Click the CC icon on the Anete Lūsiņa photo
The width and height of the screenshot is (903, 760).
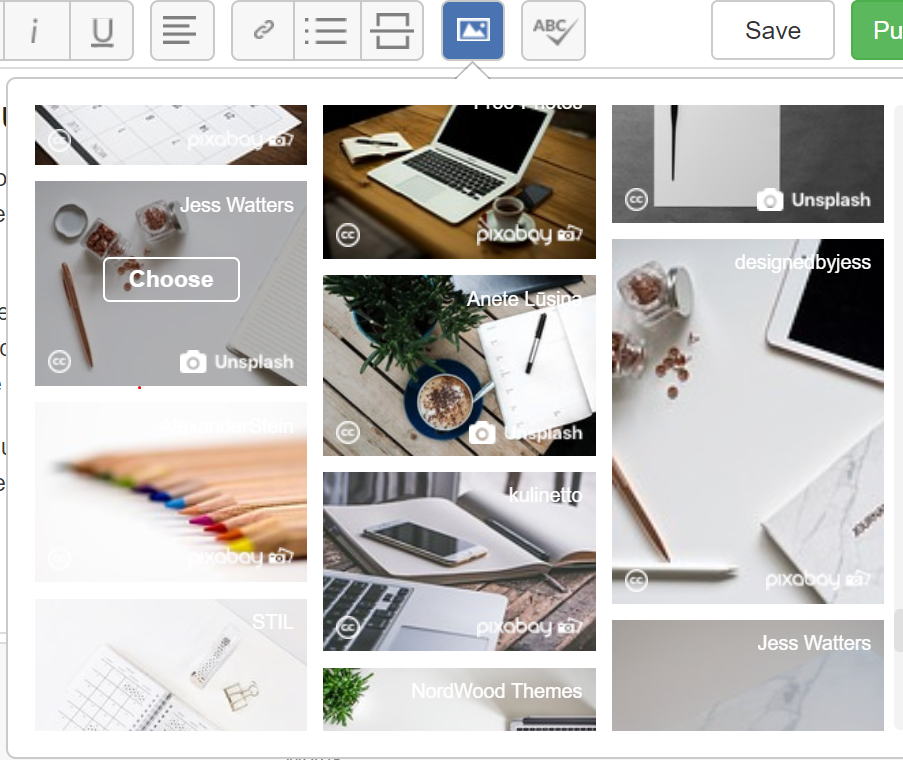pyautogui.click(x=347, y=432)
